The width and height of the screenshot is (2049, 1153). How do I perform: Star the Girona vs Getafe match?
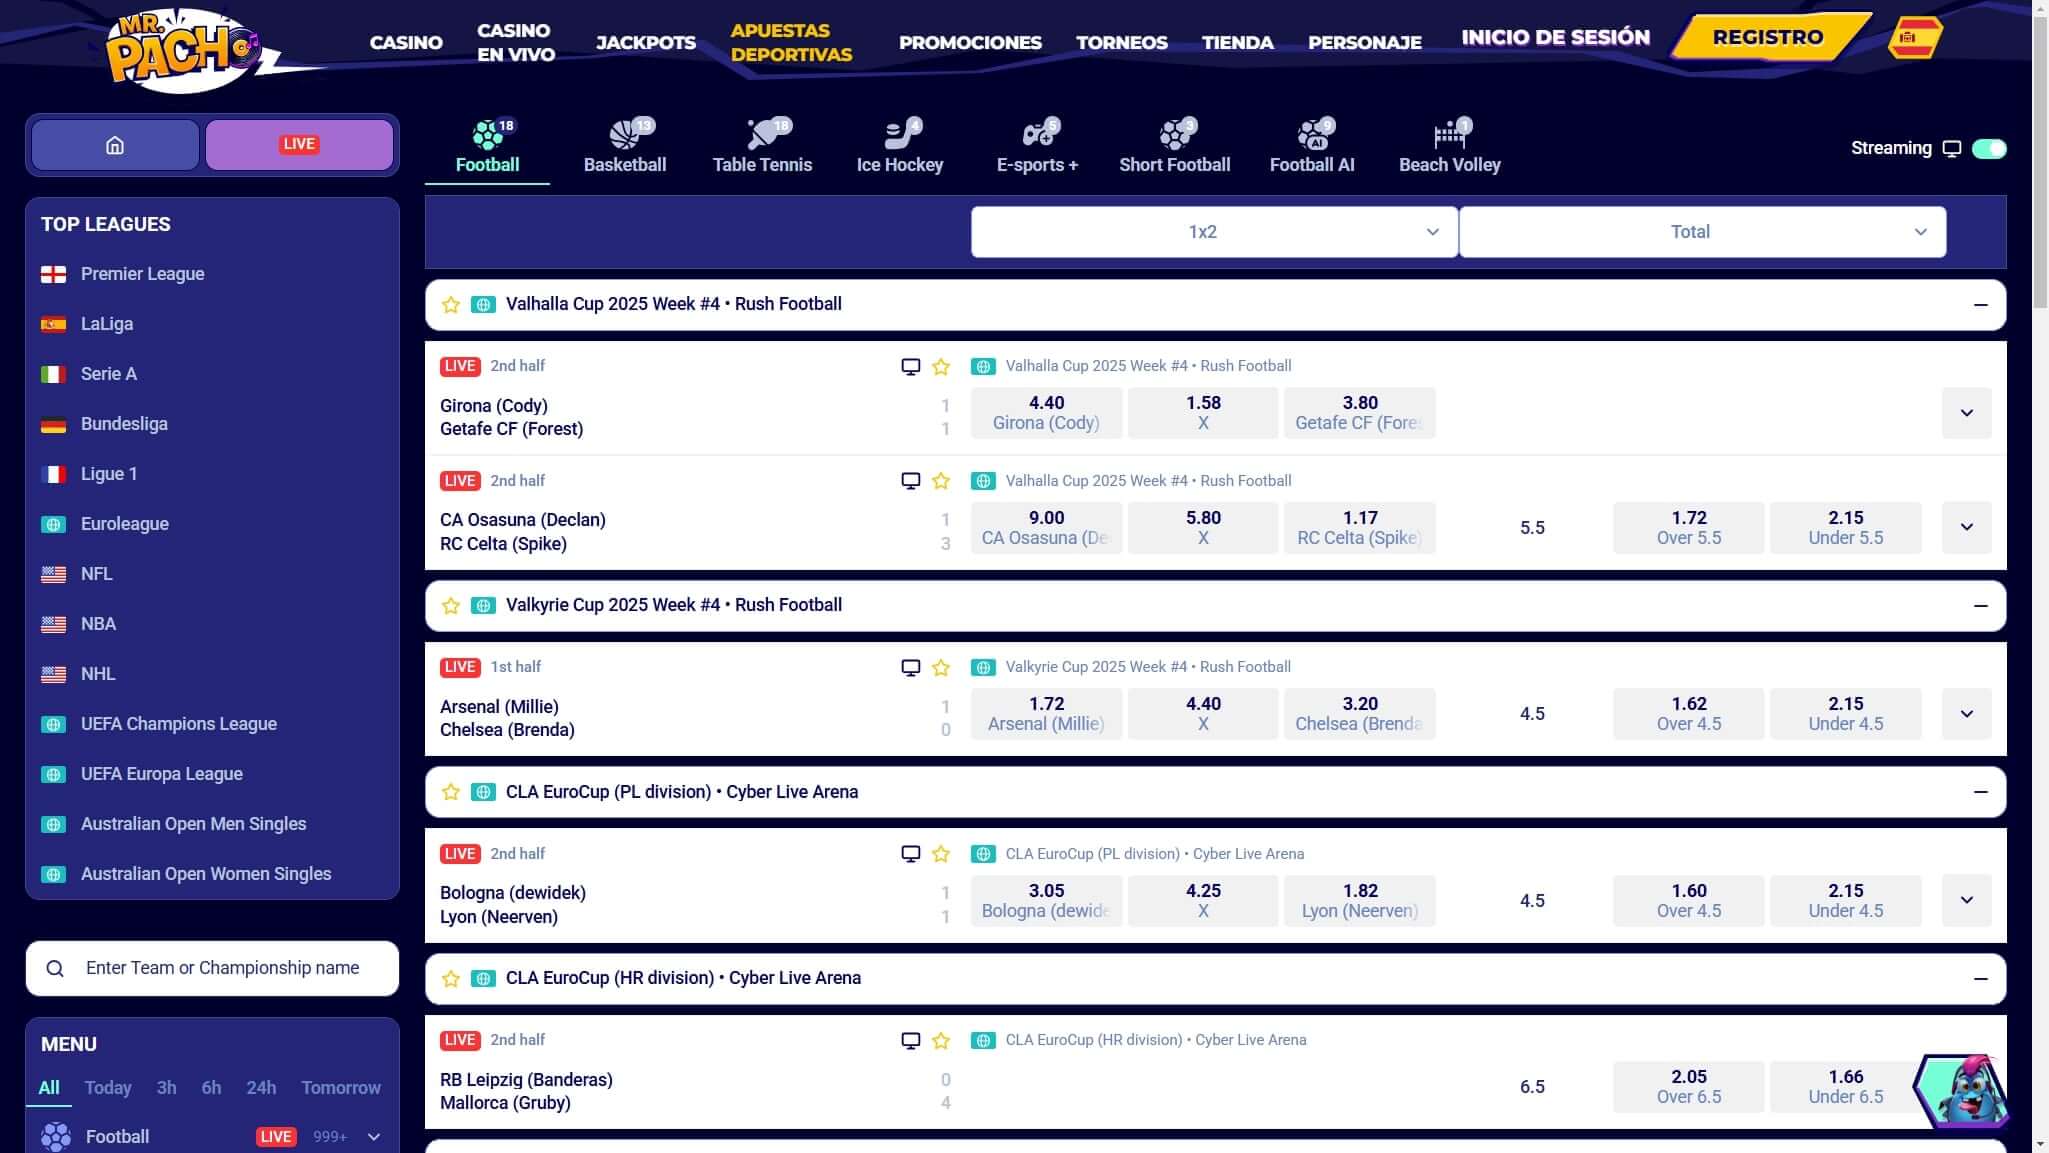tap(941, 367)
